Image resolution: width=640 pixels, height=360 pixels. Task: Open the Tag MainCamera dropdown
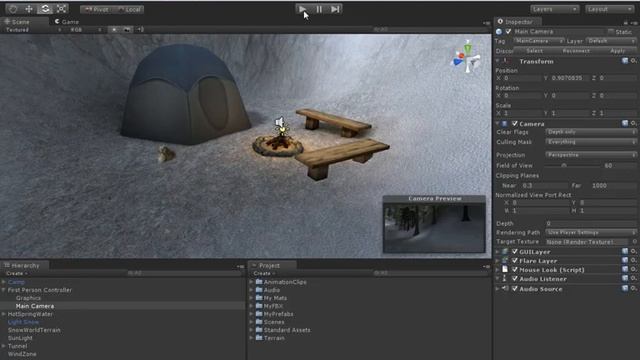(538, 41)
